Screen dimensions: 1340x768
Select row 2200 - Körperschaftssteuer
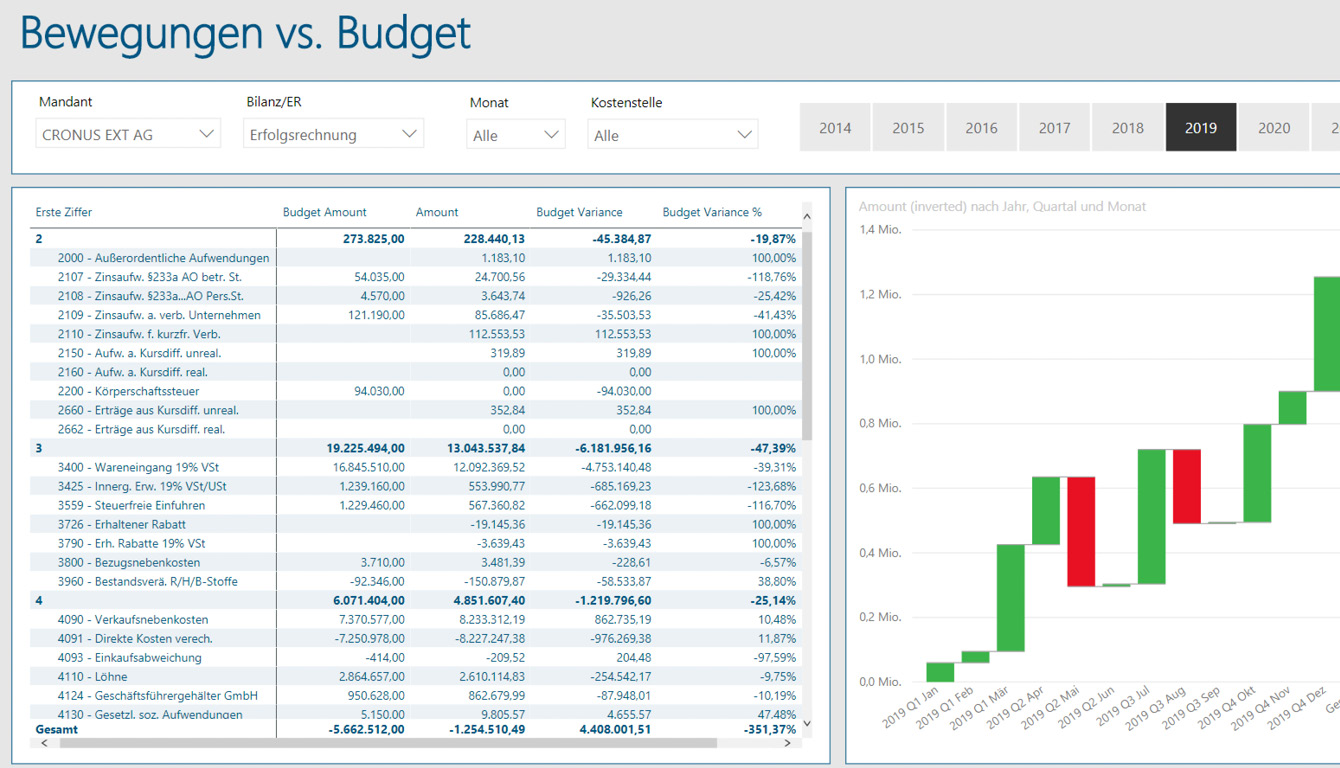pos(416,391)
